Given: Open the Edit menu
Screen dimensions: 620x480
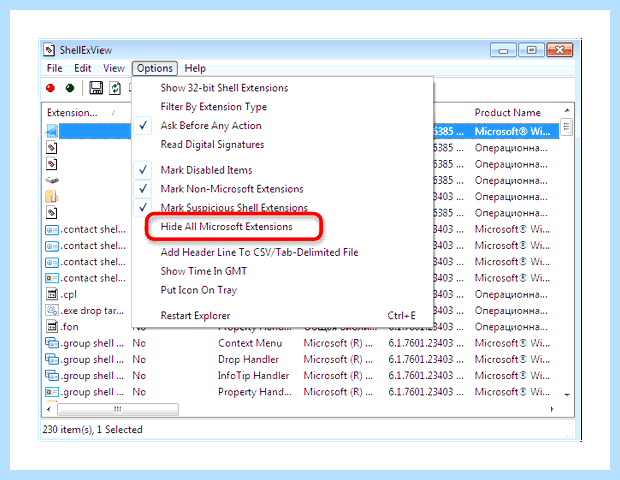Looking at the screenshot, I should (83, 68).
